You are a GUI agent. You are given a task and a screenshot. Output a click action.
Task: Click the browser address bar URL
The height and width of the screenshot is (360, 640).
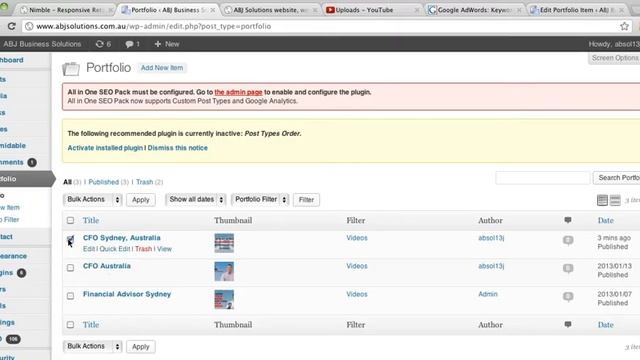pos(153,27)
